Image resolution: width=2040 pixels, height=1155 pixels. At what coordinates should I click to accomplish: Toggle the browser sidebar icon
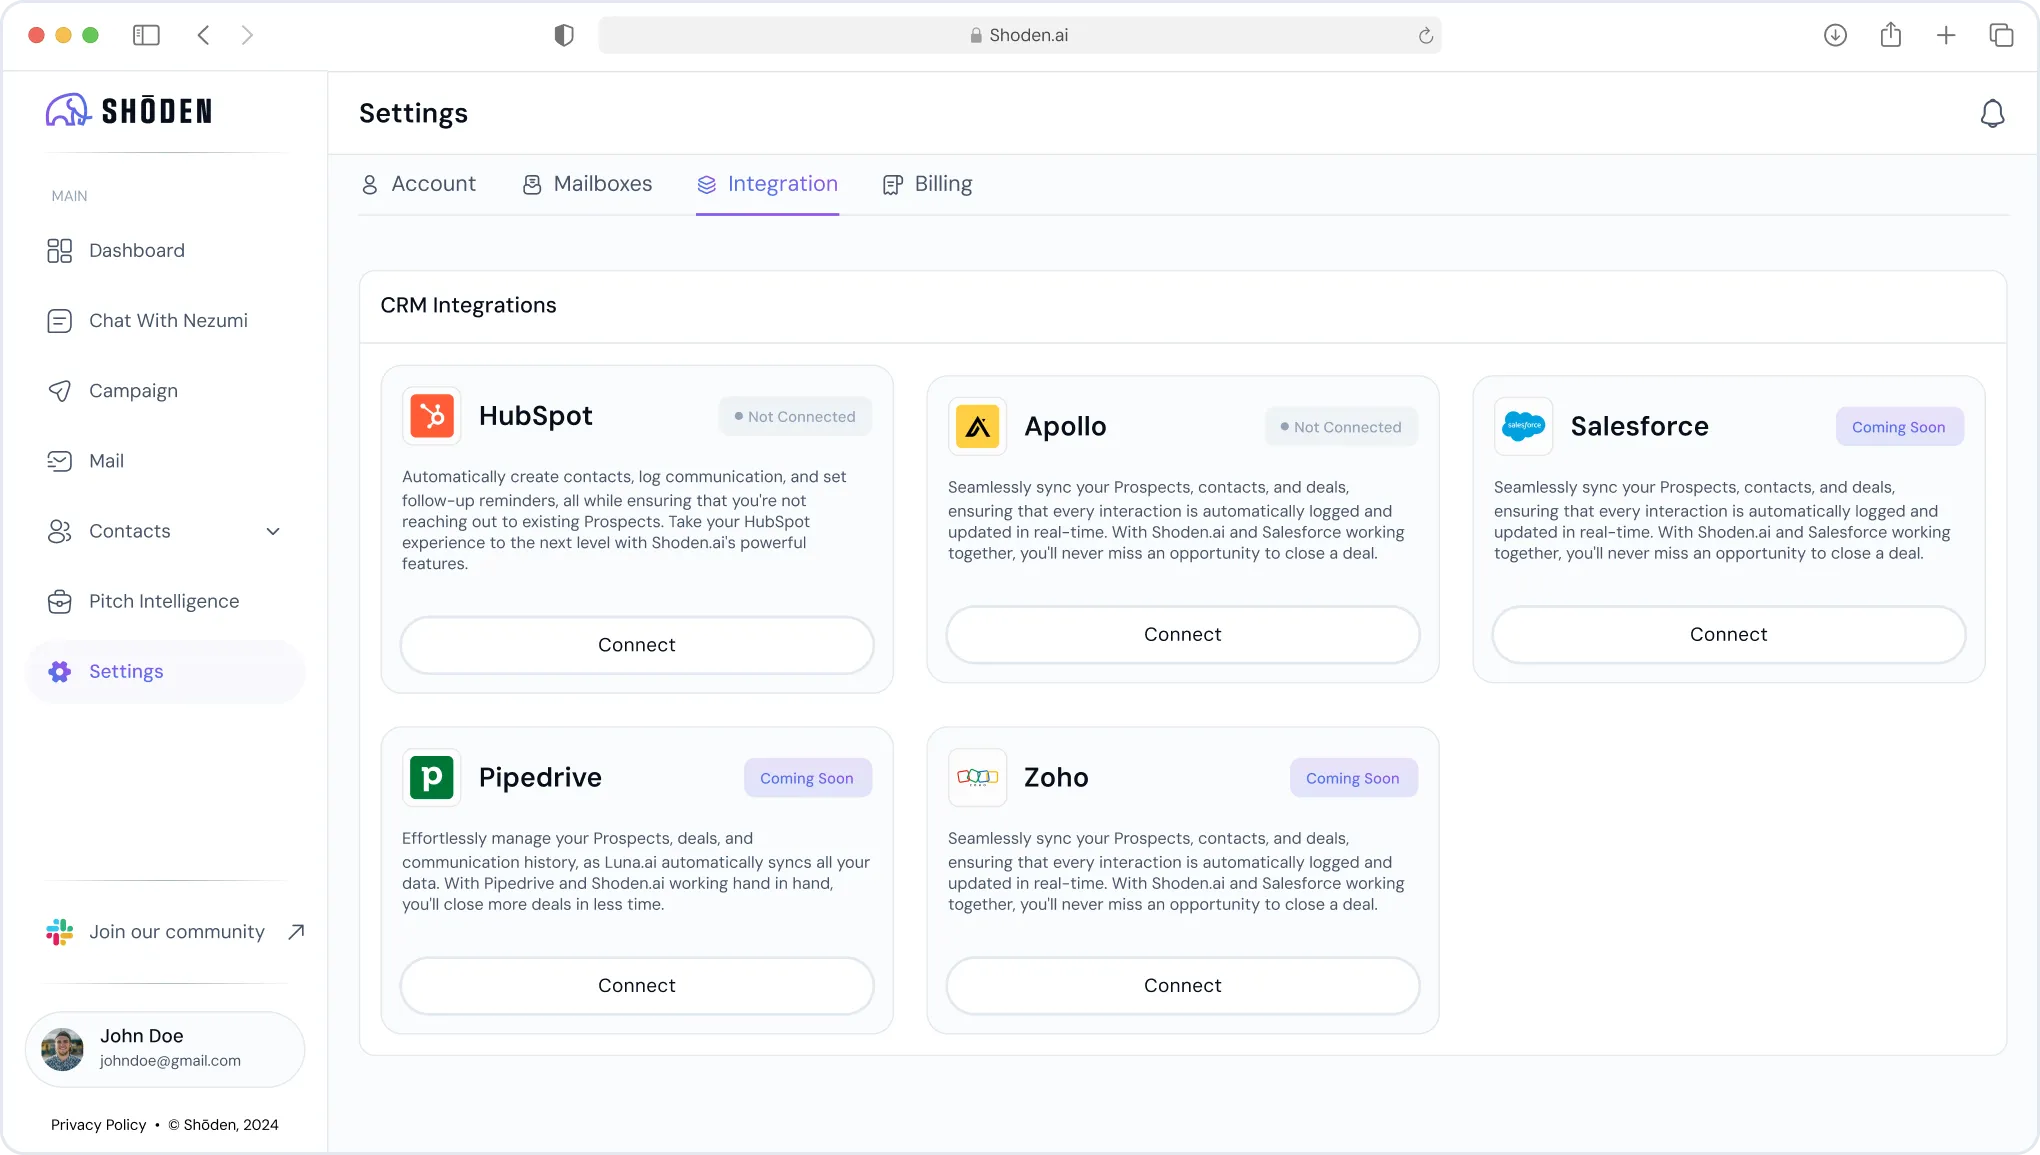coord(146,35)
